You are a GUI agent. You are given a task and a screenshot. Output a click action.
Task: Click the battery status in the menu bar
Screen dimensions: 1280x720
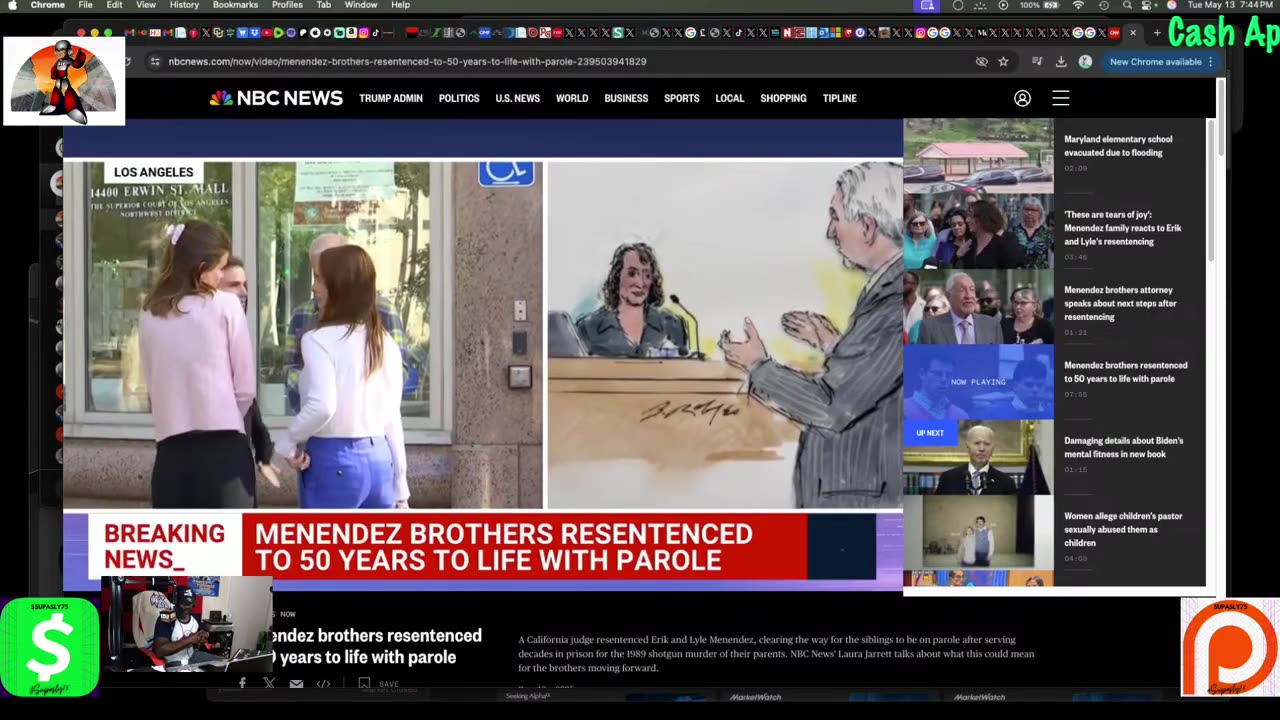1039,5
